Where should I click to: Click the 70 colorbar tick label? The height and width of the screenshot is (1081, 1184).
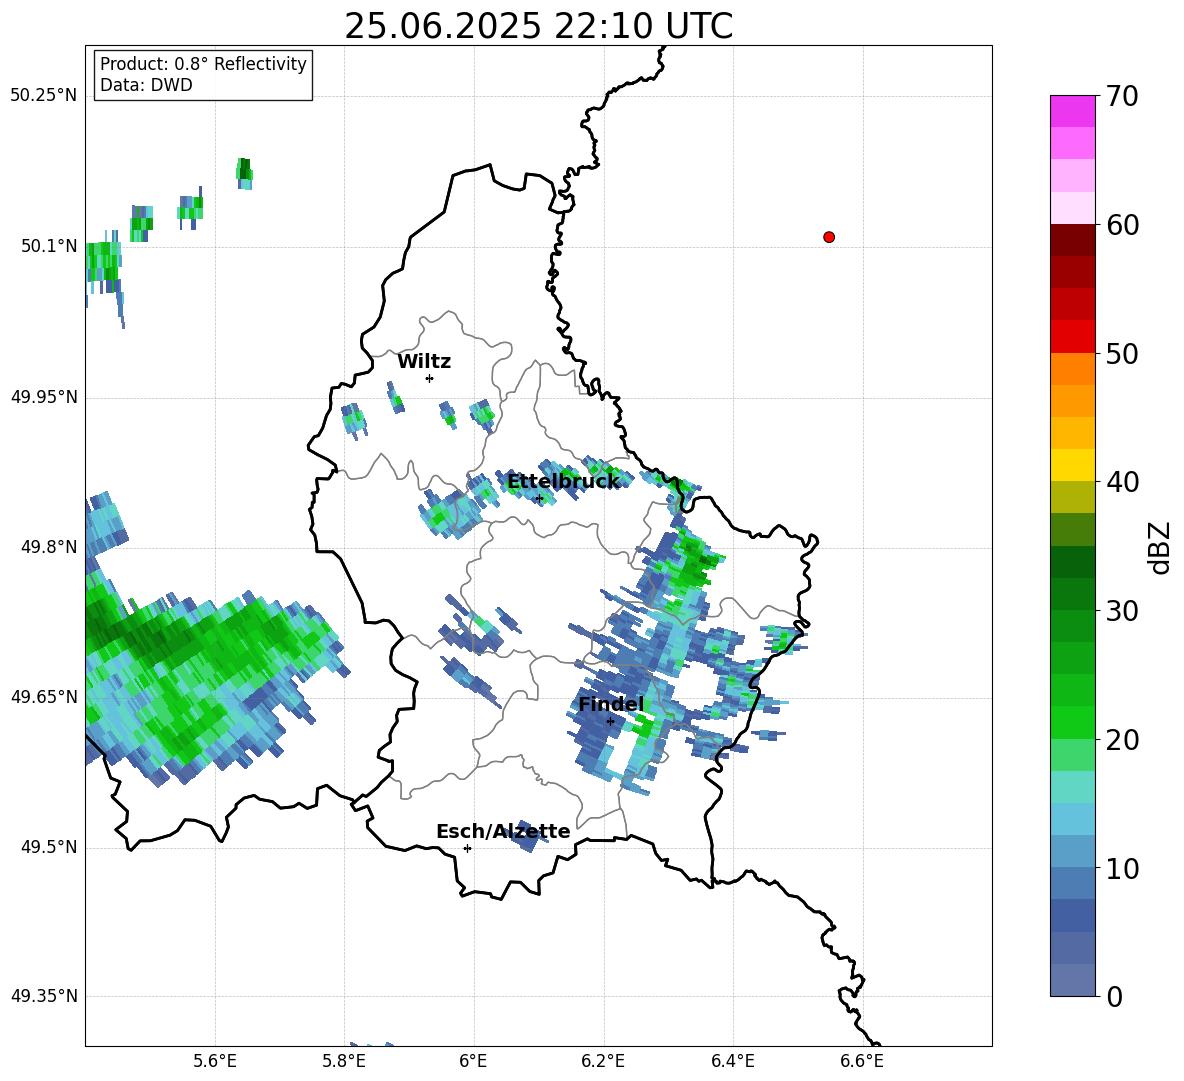1122,97
